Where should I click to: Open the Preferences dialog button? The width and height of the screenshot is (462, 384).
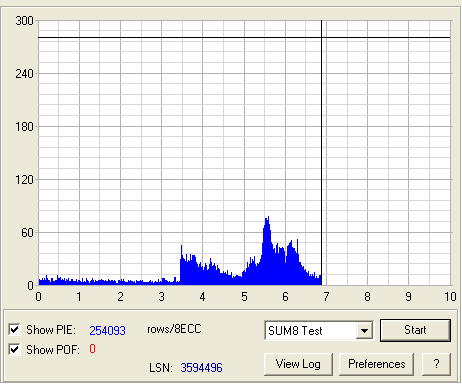click(x=377, y=364)
